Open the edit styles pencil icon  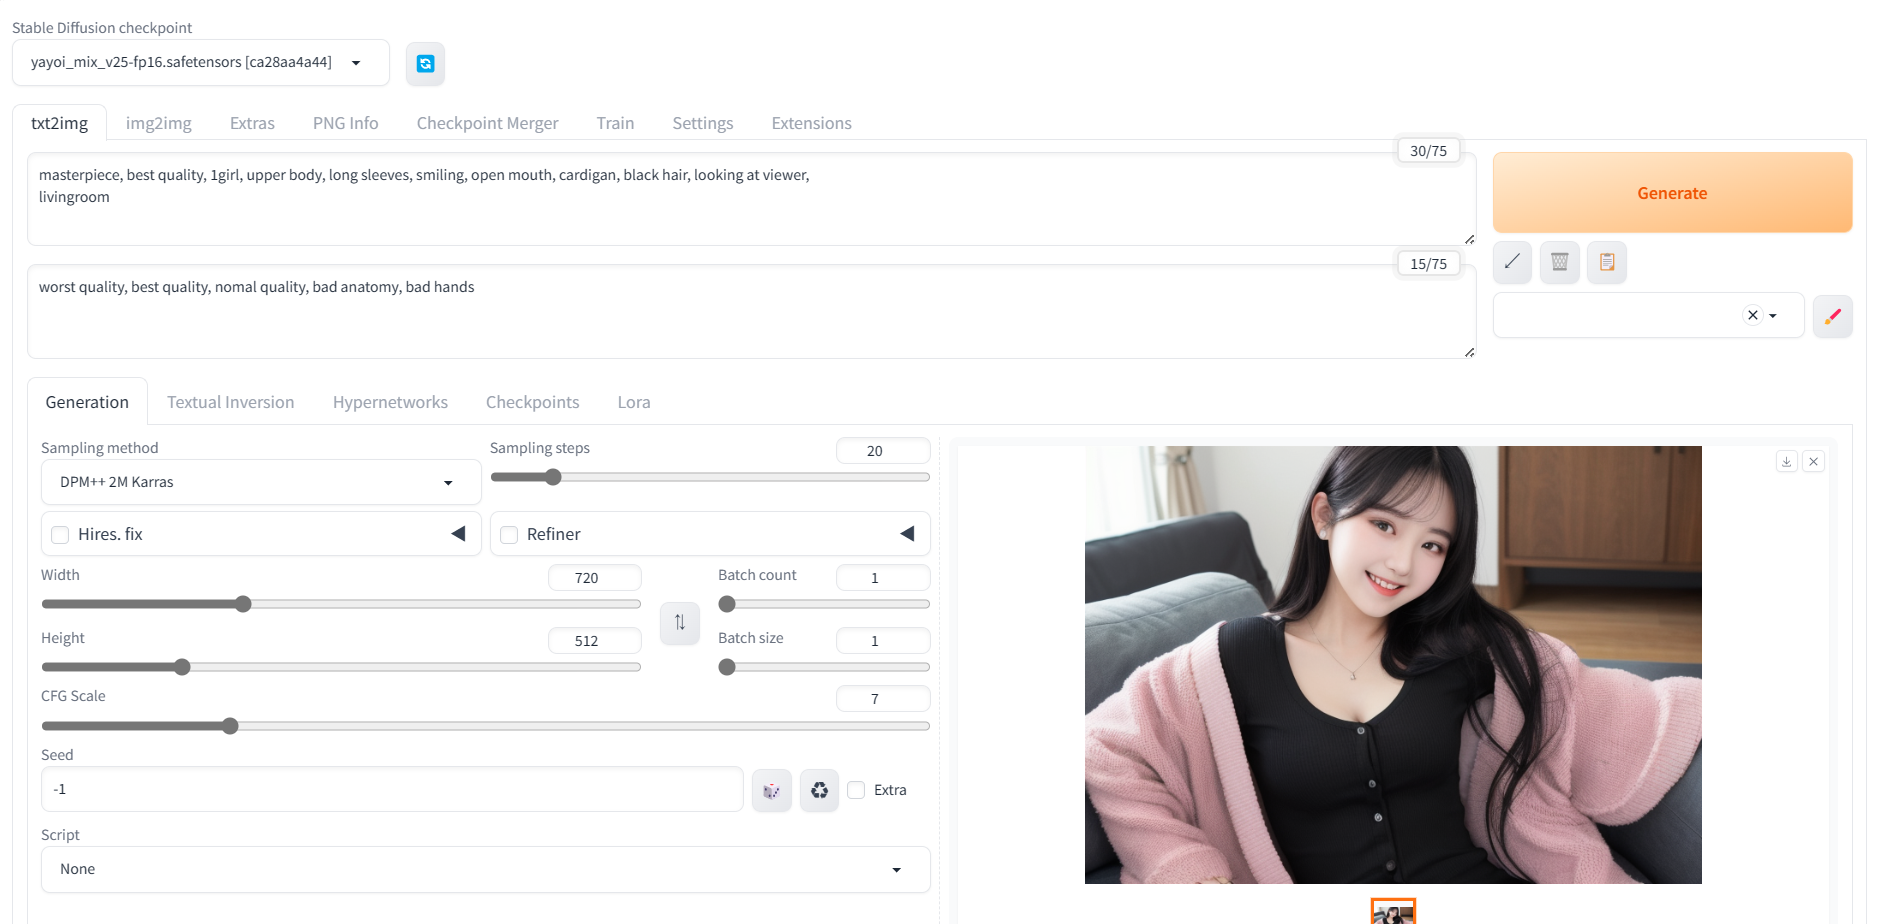[x=1832, y=316]
